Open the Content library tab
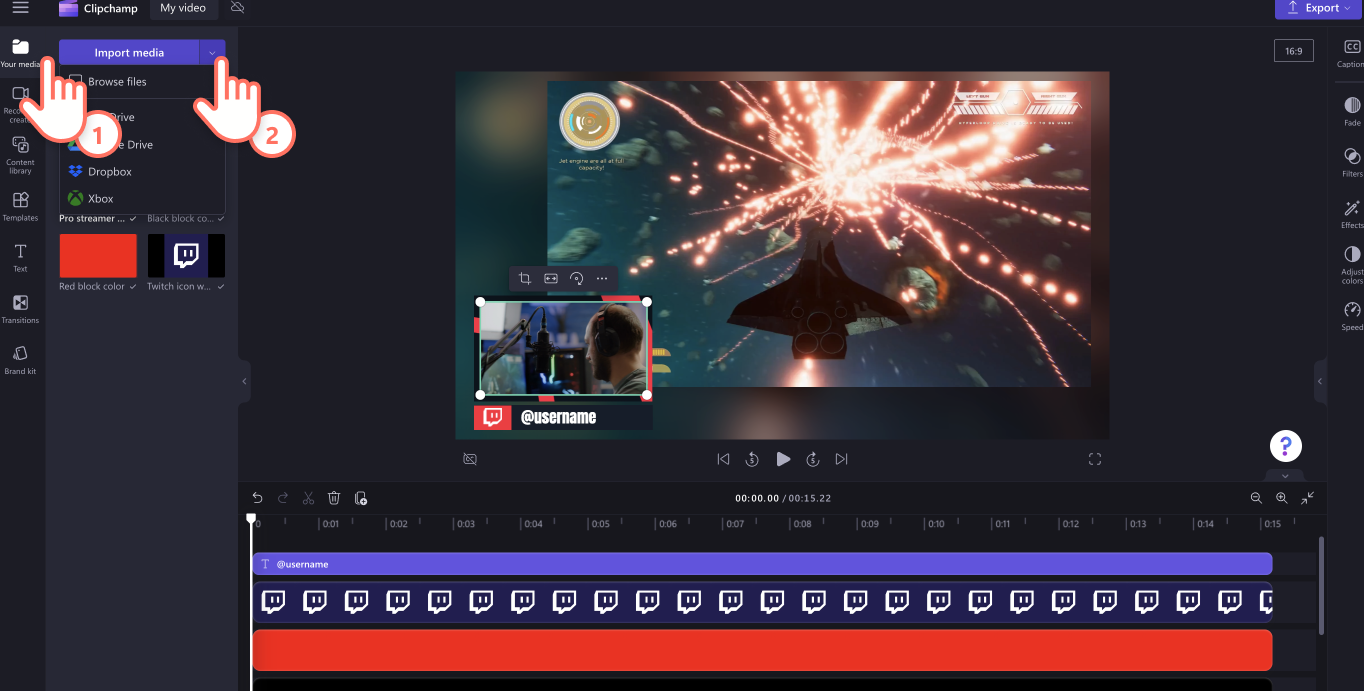Image resolution: width=1364 pixels, height=691 pixels. click(20, 154)
